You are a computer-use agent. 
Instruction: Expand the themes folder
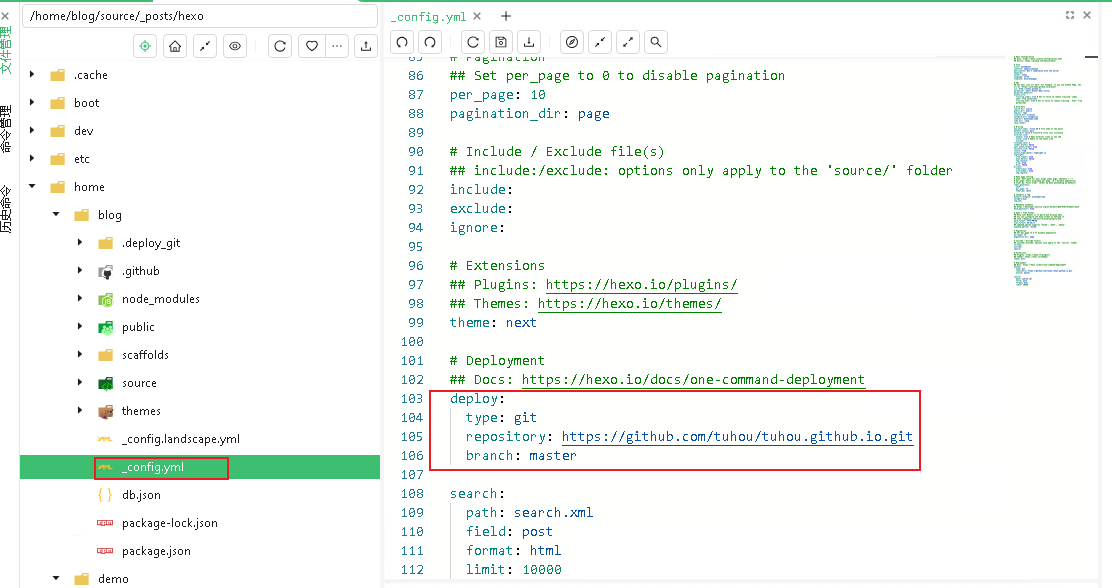click(81, 411)
